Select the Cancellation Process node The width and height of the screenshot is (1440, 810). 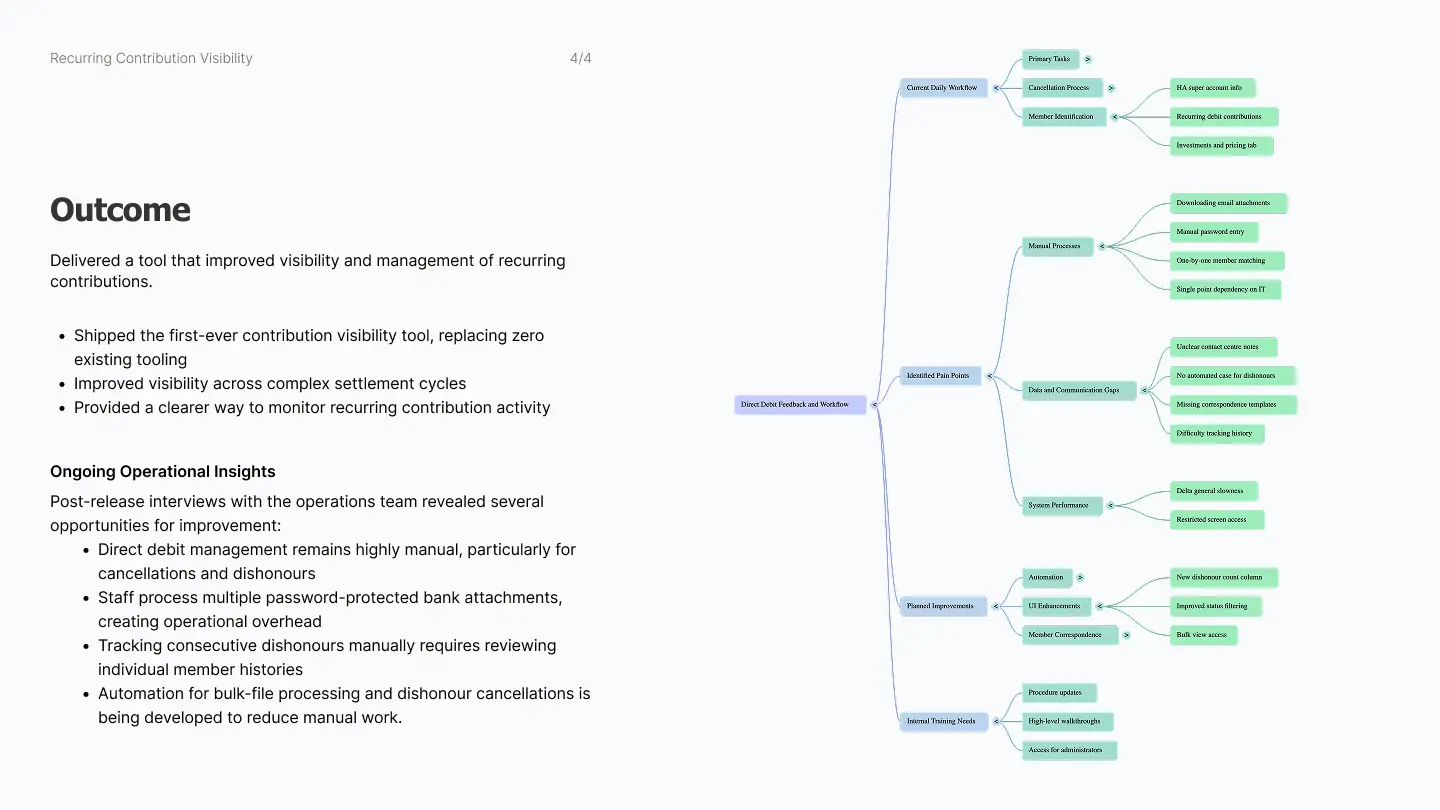tap(1062, 88)
